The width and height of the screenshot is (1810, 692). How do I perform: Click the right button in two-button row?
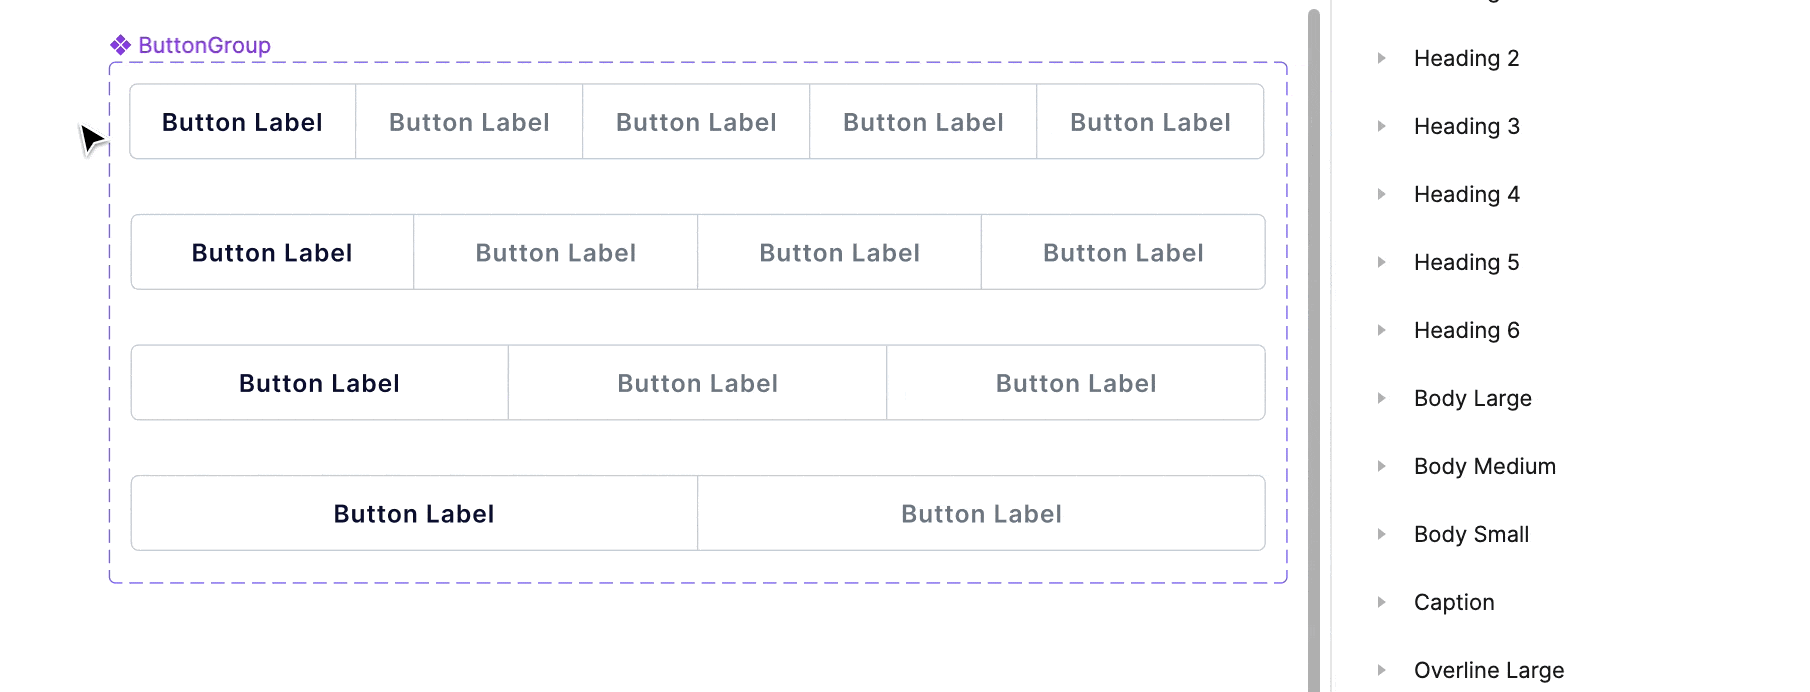point(981,514)
